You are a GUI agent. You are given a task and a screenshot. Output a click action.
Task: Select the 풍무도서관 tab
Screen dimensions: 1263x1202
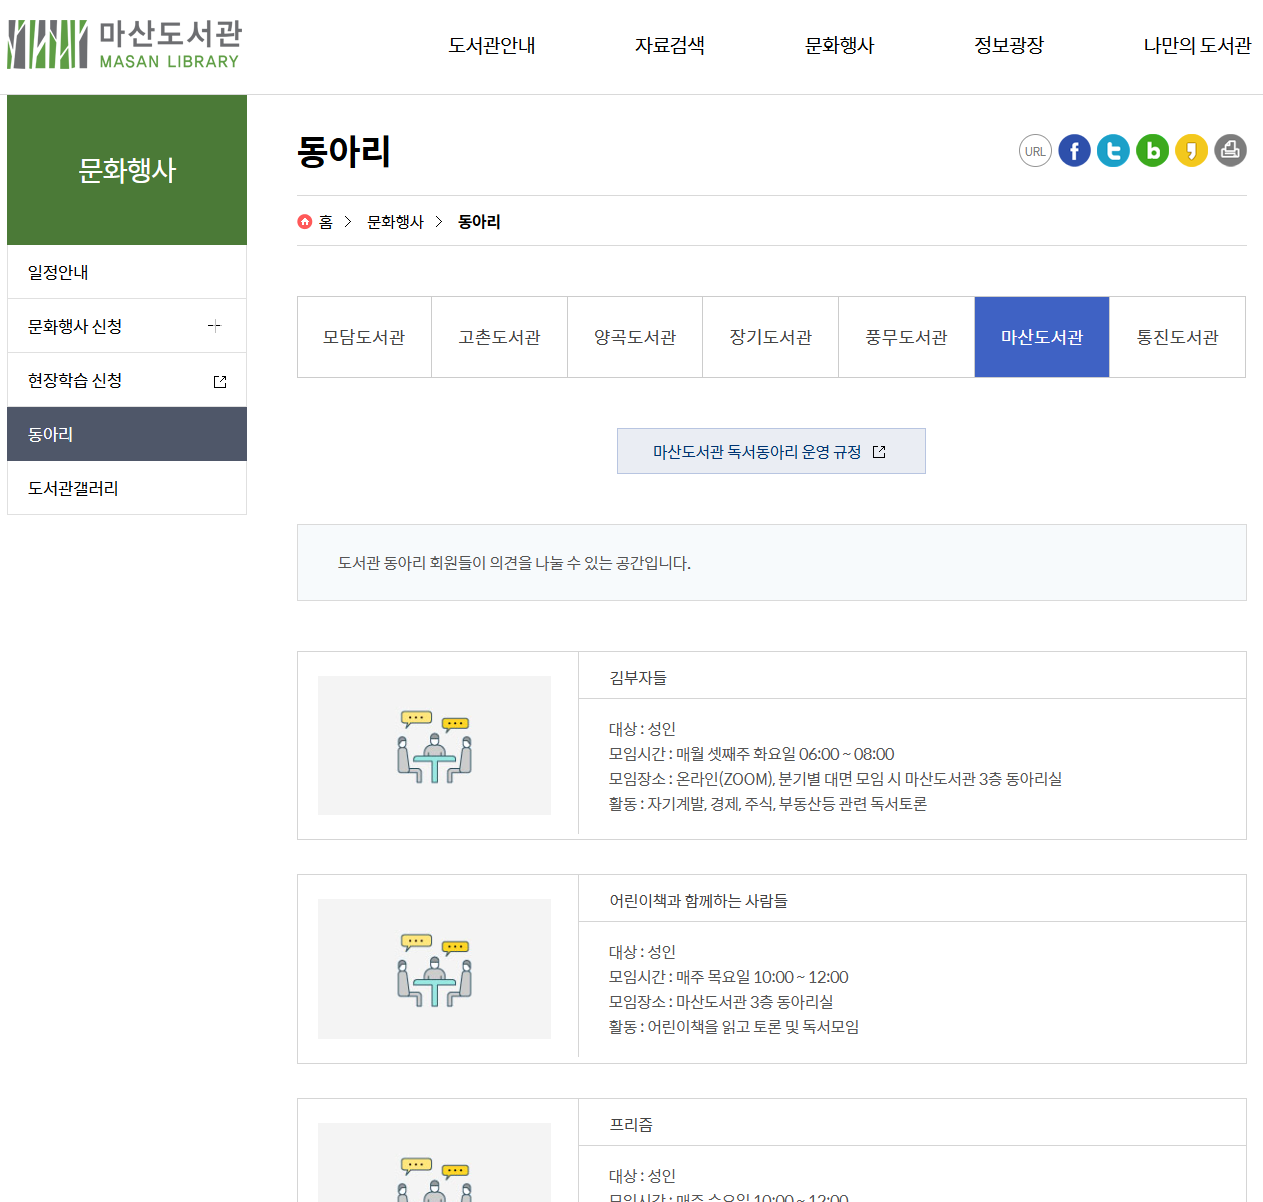[x=906, y=337]
